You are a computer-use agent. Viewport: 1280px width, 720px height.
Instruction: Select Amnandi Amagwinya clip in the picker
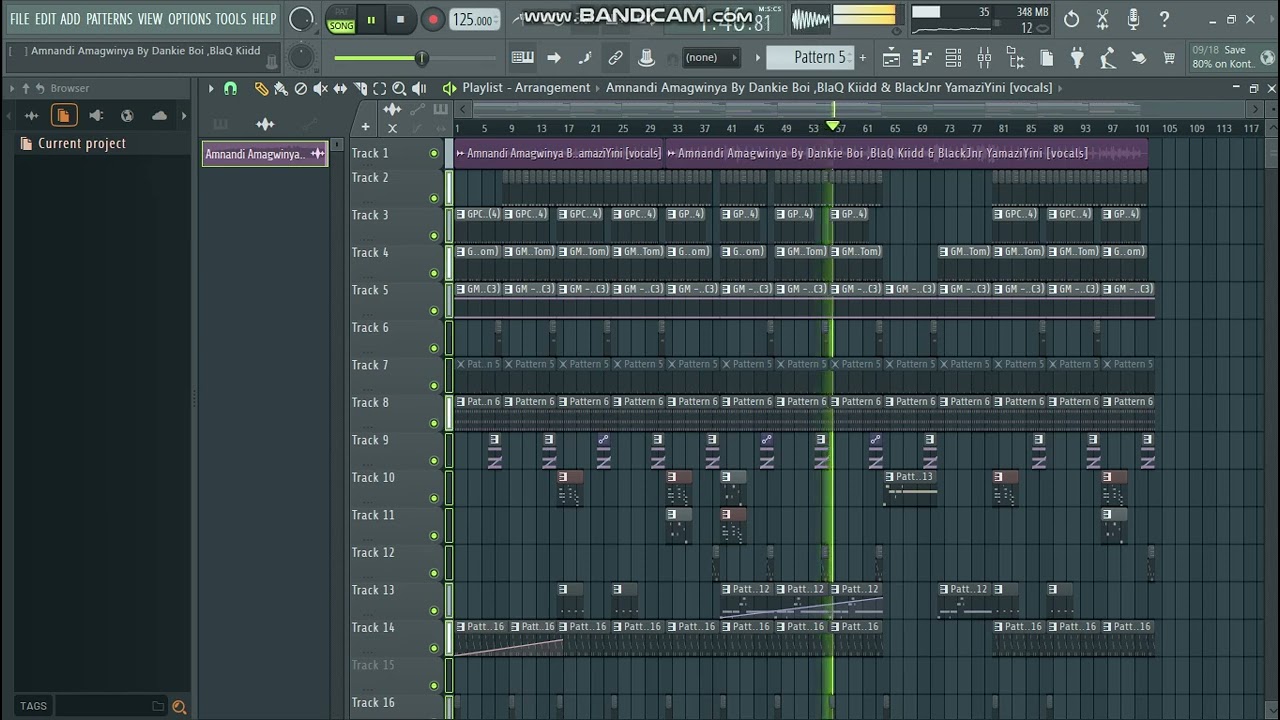pos(265,154)
